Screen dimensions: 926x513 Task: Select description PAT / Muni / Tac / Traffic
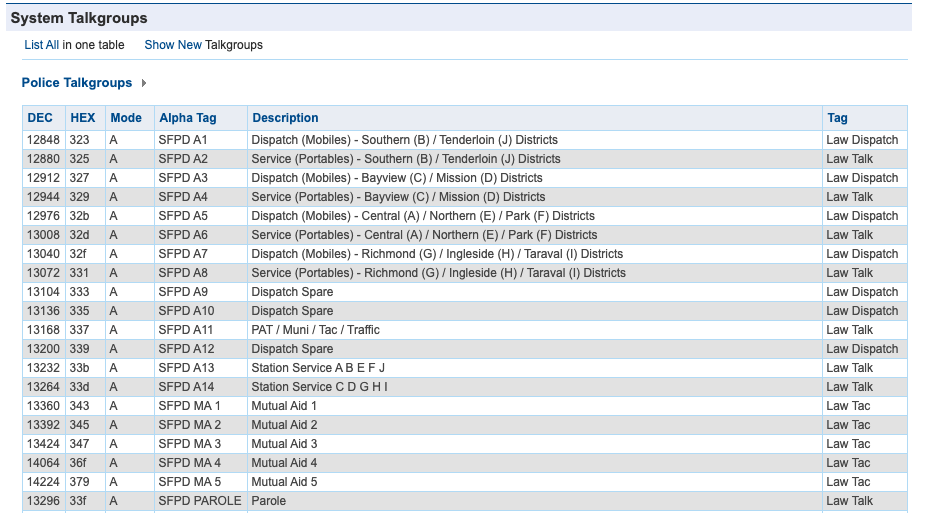pyautogui.click(x=315, y=329)
